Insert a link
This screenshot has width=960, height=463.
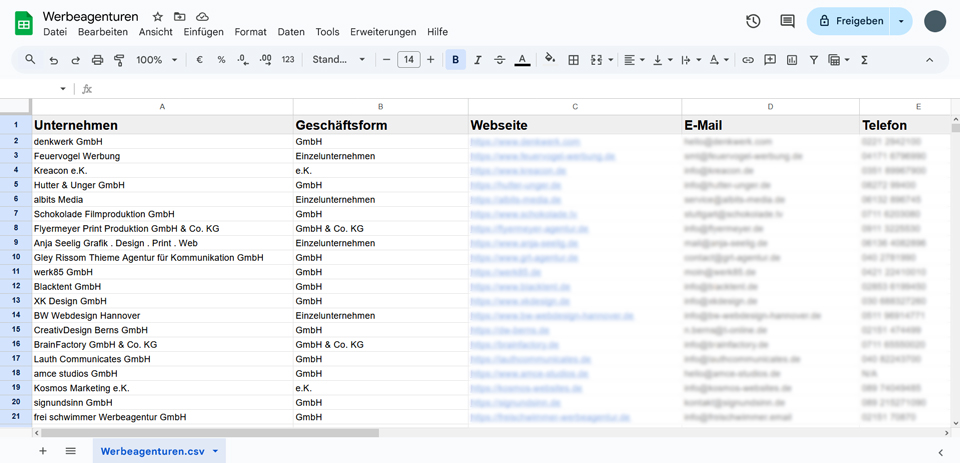748,60
